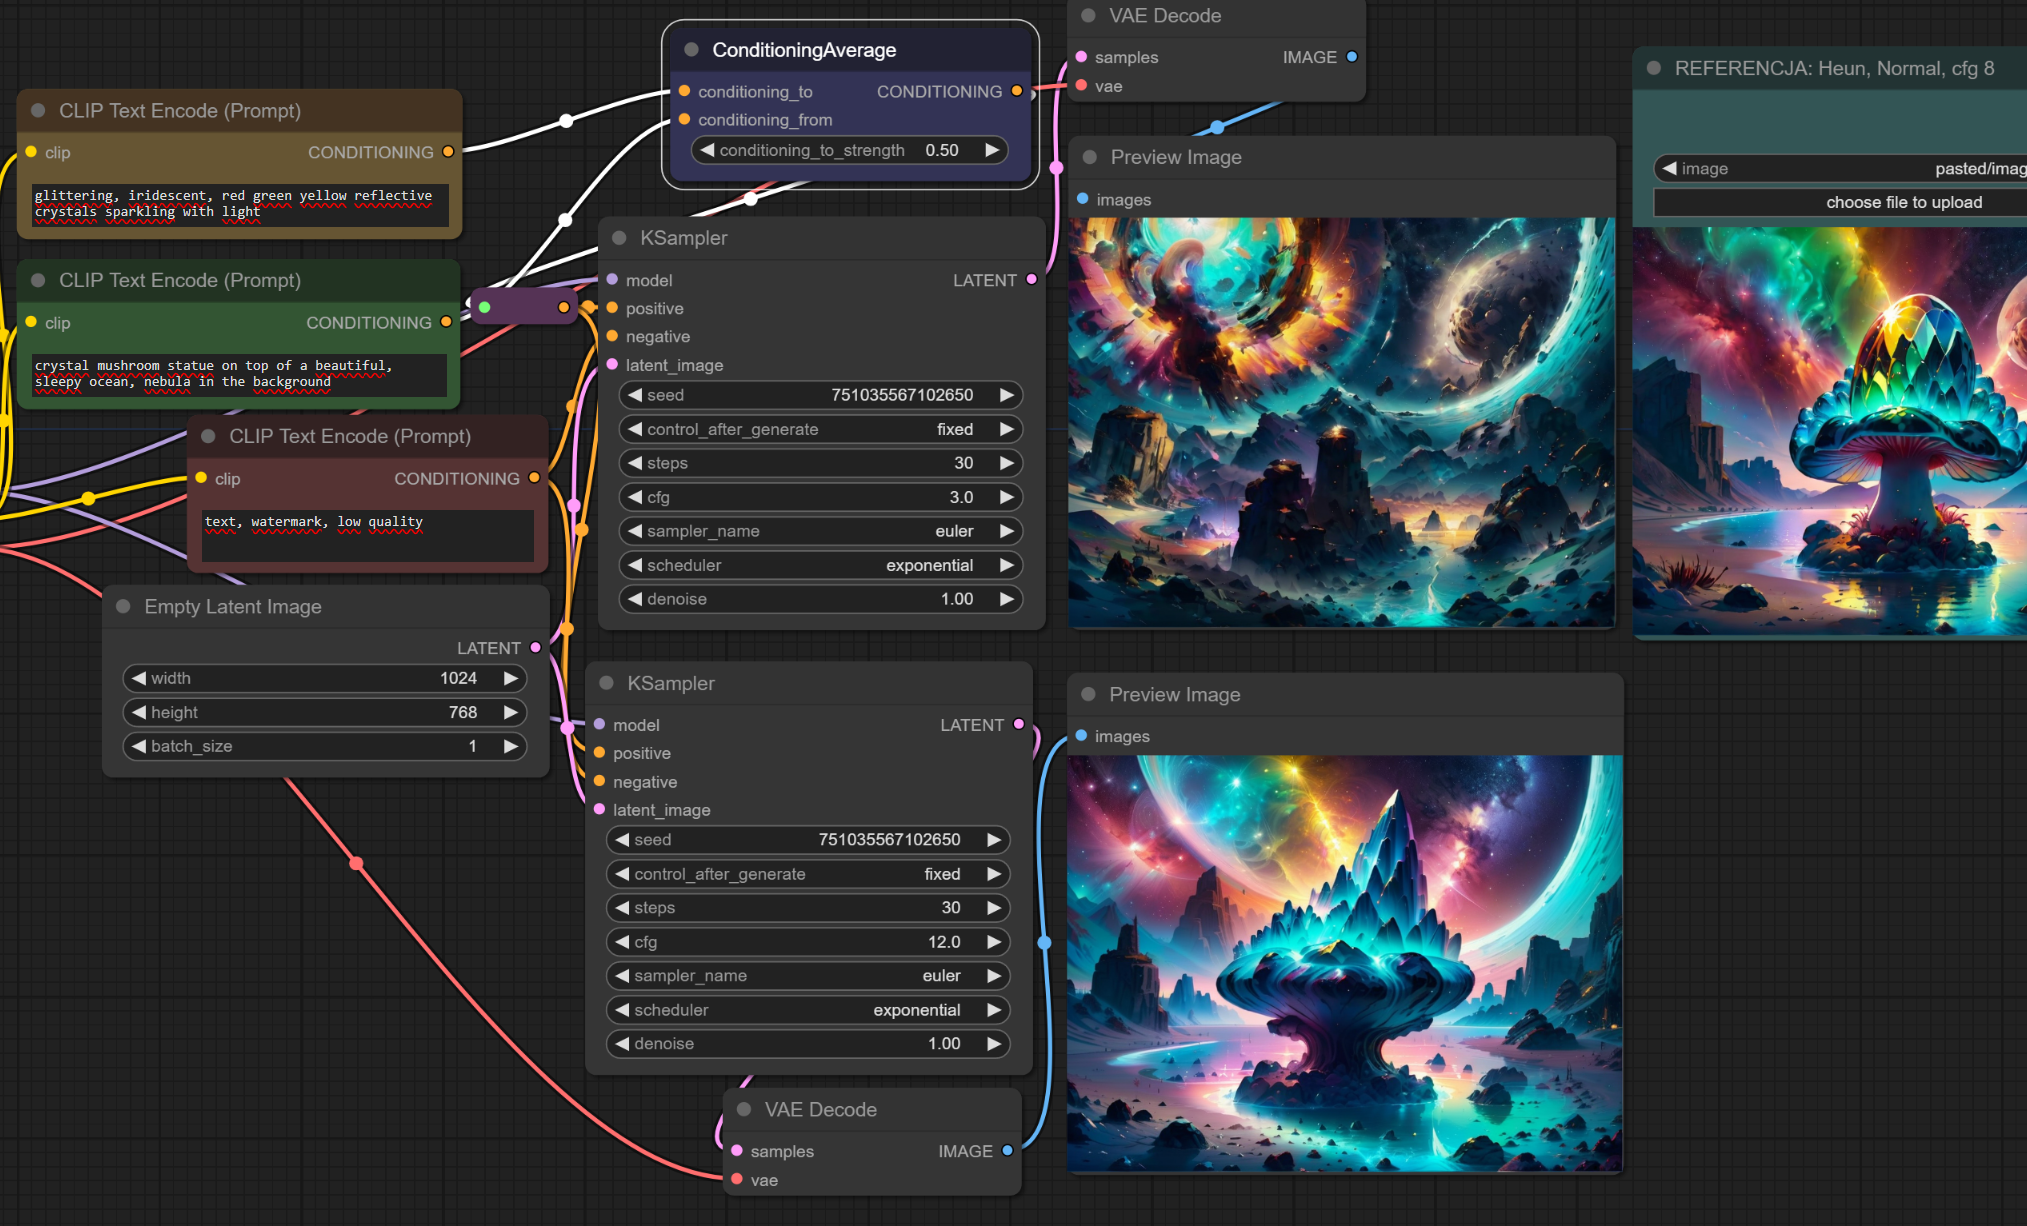Collapse the ConditioningAverage node using its dot
The width and height of the screenshot is (2027, 1226).
[x=691, y=50]
